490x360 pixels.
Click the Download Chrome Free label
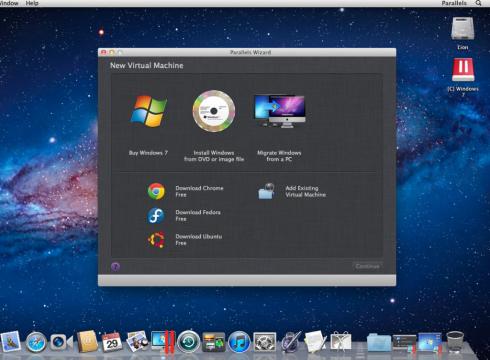[199, 191]
